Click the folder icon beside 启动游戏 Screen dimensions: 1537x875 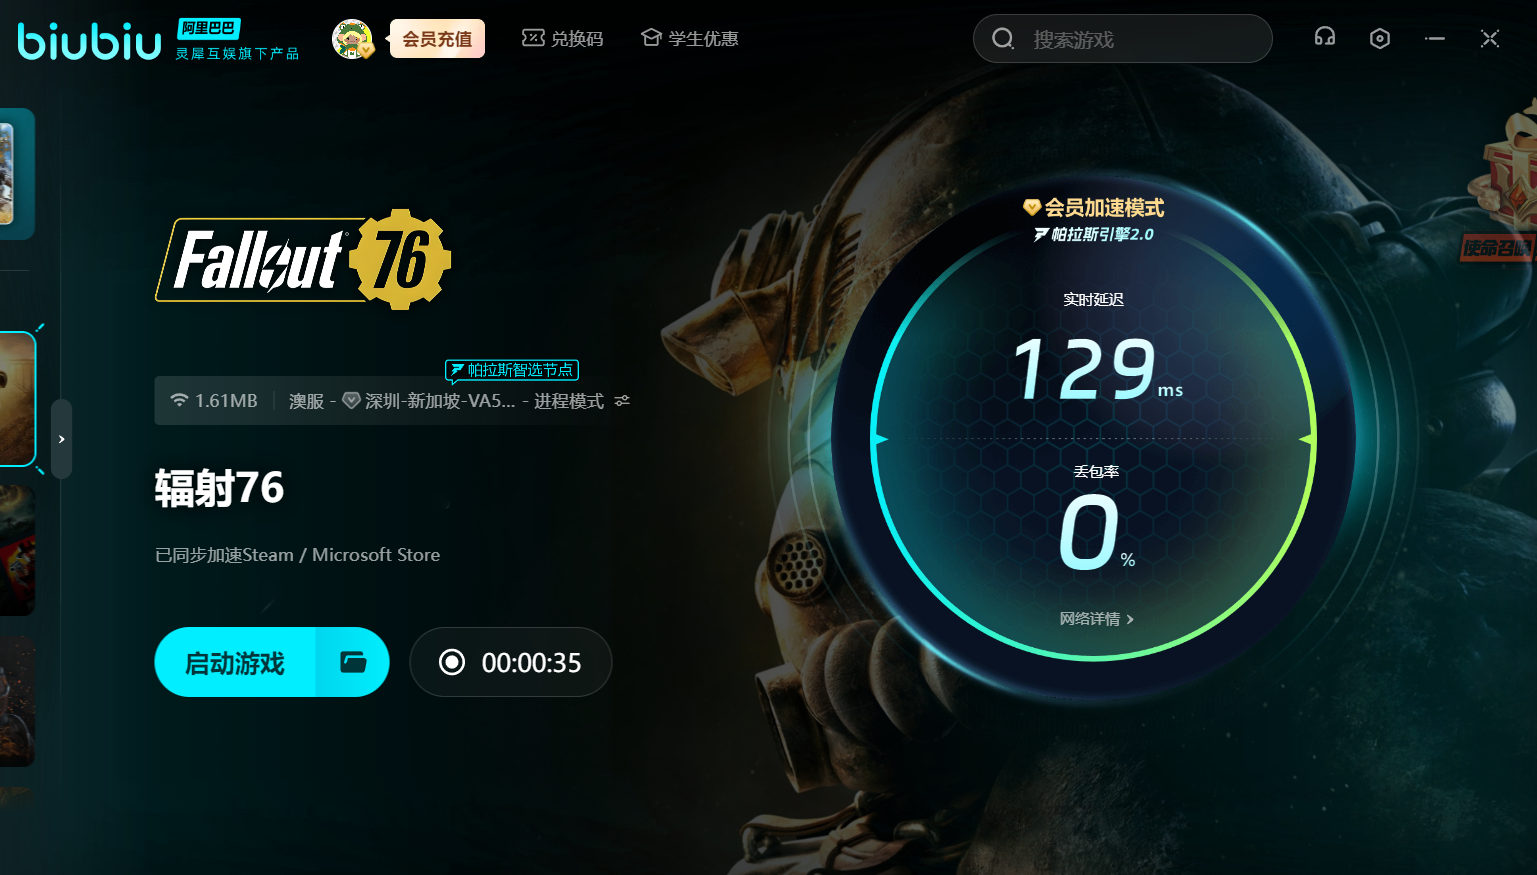(353, 662)
